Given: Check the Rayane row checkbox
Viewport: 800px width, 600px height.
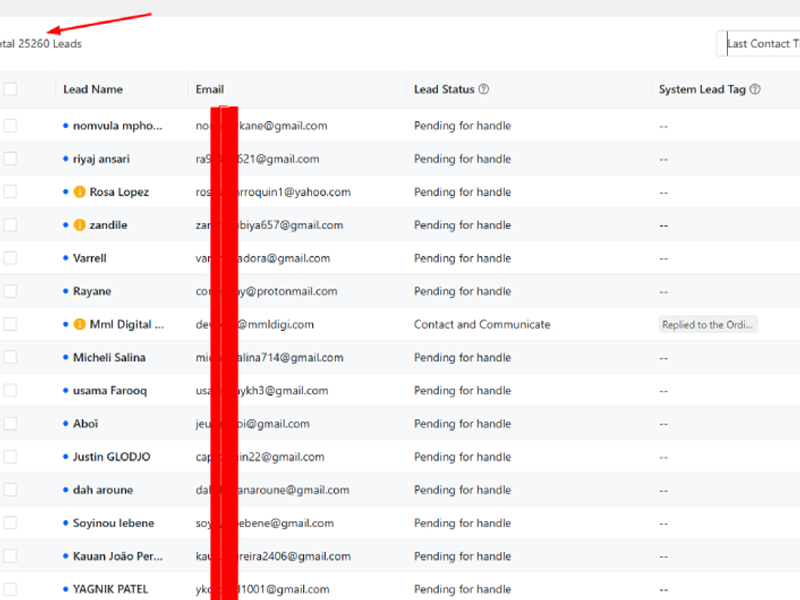Looking at the screenshot, I should (10, 291).
